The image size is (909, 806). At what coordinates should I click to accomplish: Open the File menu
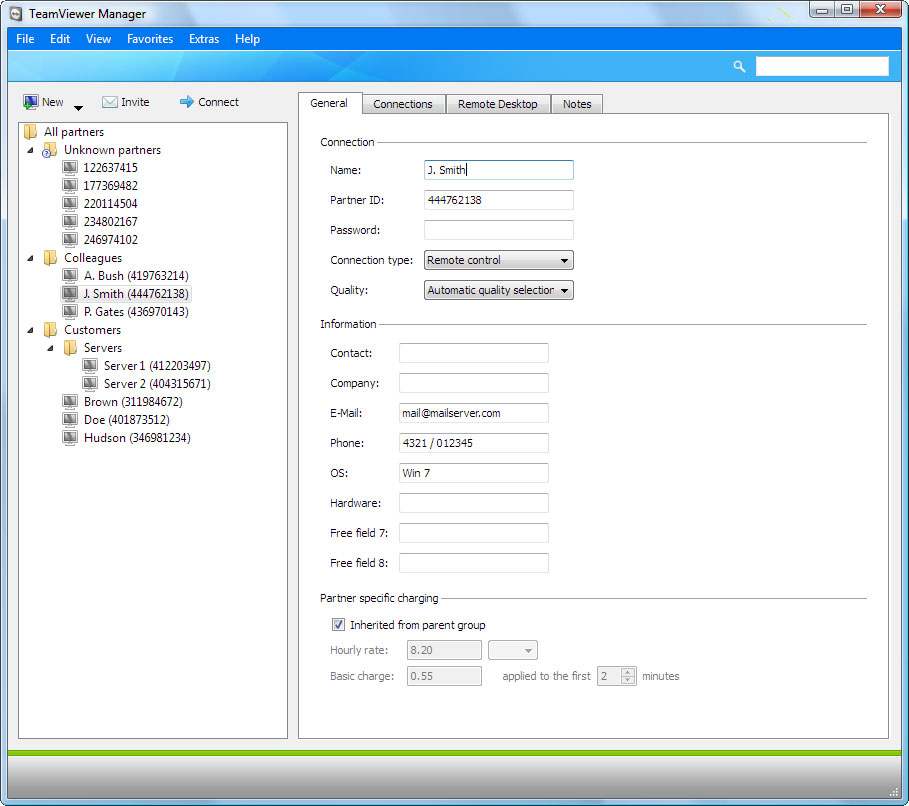25,39
